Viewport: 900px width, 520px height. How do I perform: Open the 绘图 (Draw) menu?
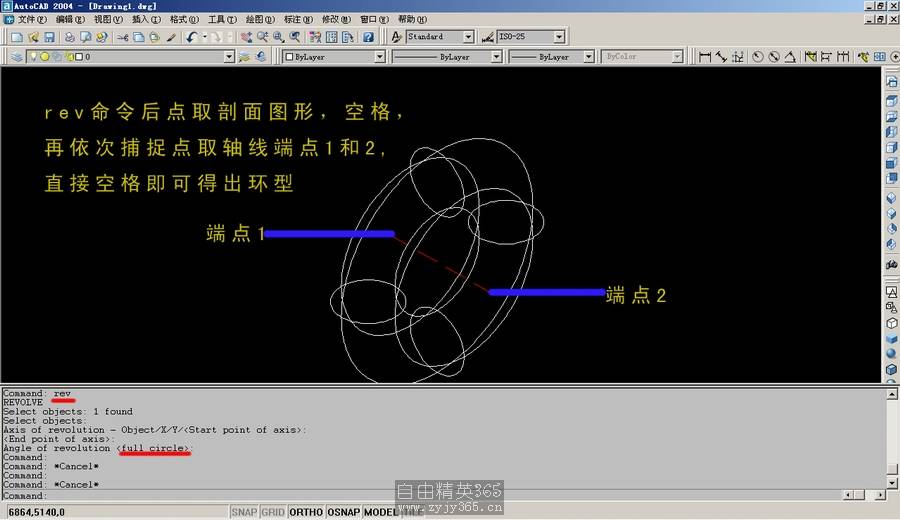(258, 19)
